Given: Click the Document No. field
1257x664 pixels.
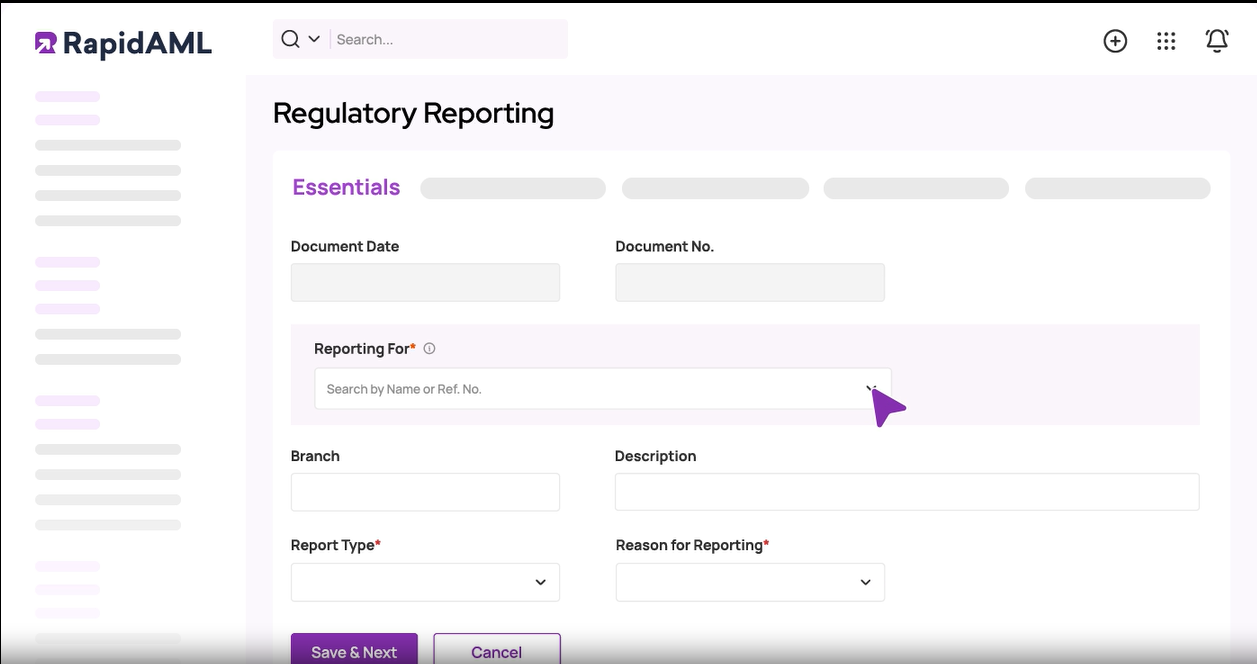Looking at the screenshot, I should click(749, 282).
